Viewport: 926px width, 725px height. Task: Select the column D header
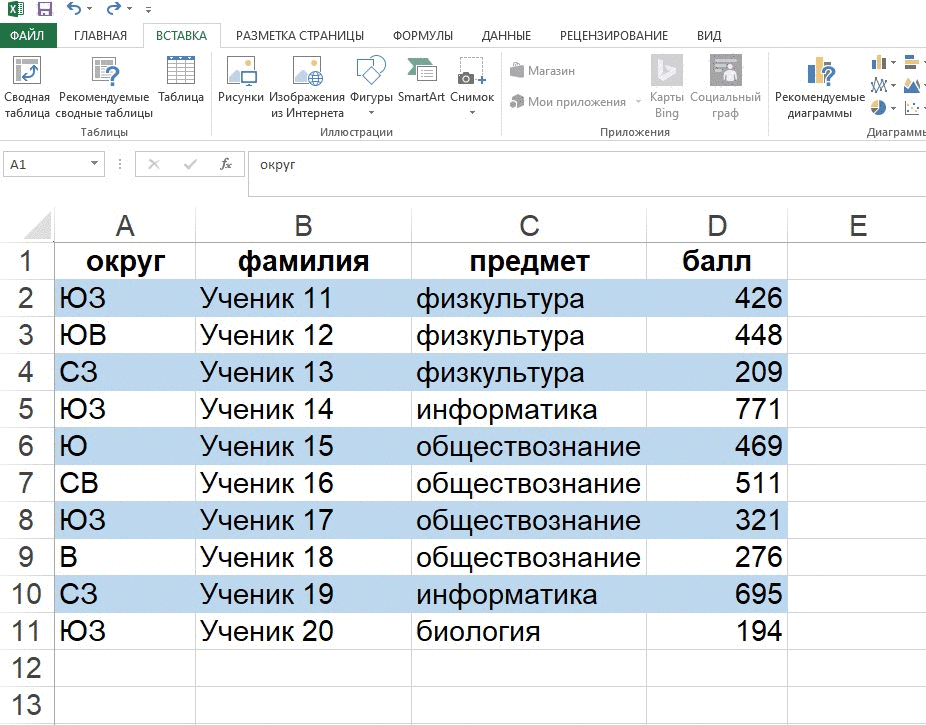tap(716, 226)
